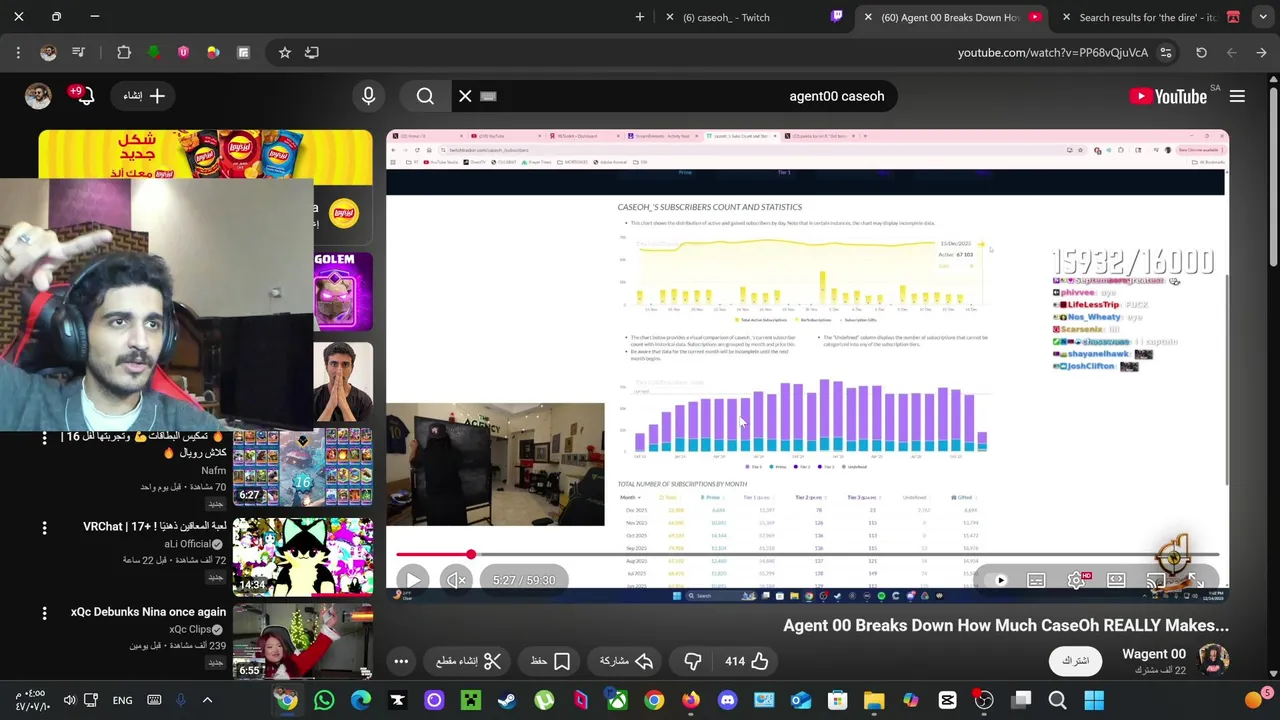
Task: Bookmark this page with the star
Action: 285,52
